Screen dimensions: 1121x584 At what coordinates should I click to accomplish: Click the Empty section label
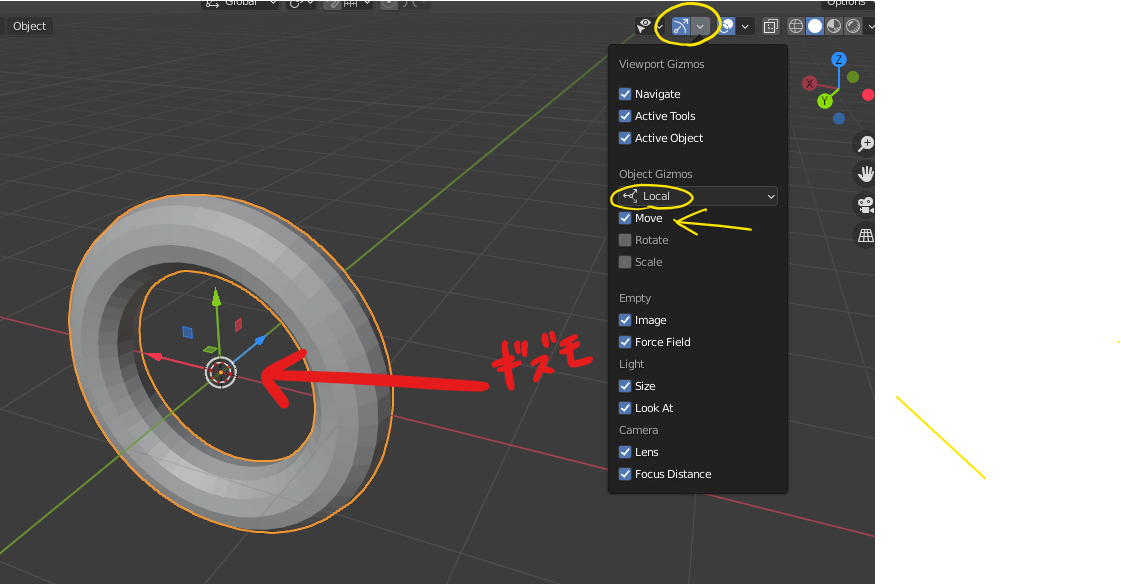click(x=635, y=298)
